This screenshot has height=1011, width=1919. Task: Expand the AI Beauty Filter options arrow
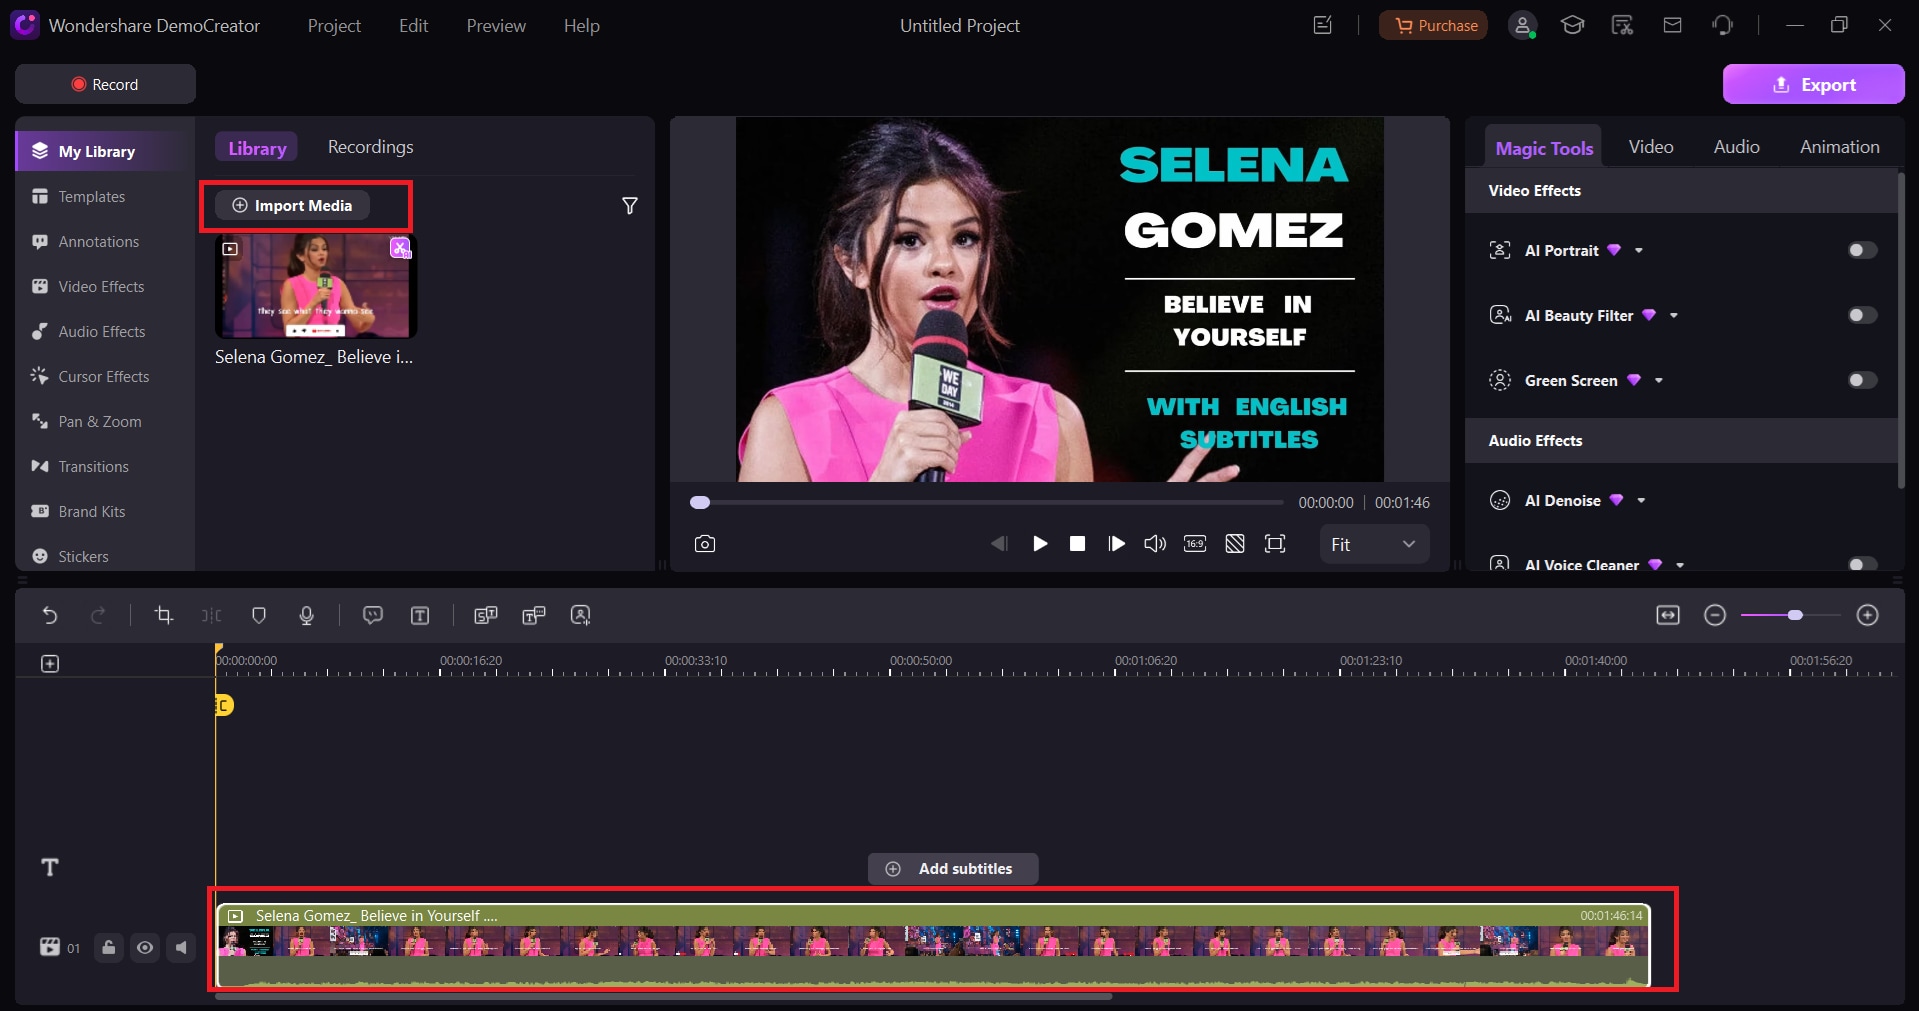coord(1674,315)
